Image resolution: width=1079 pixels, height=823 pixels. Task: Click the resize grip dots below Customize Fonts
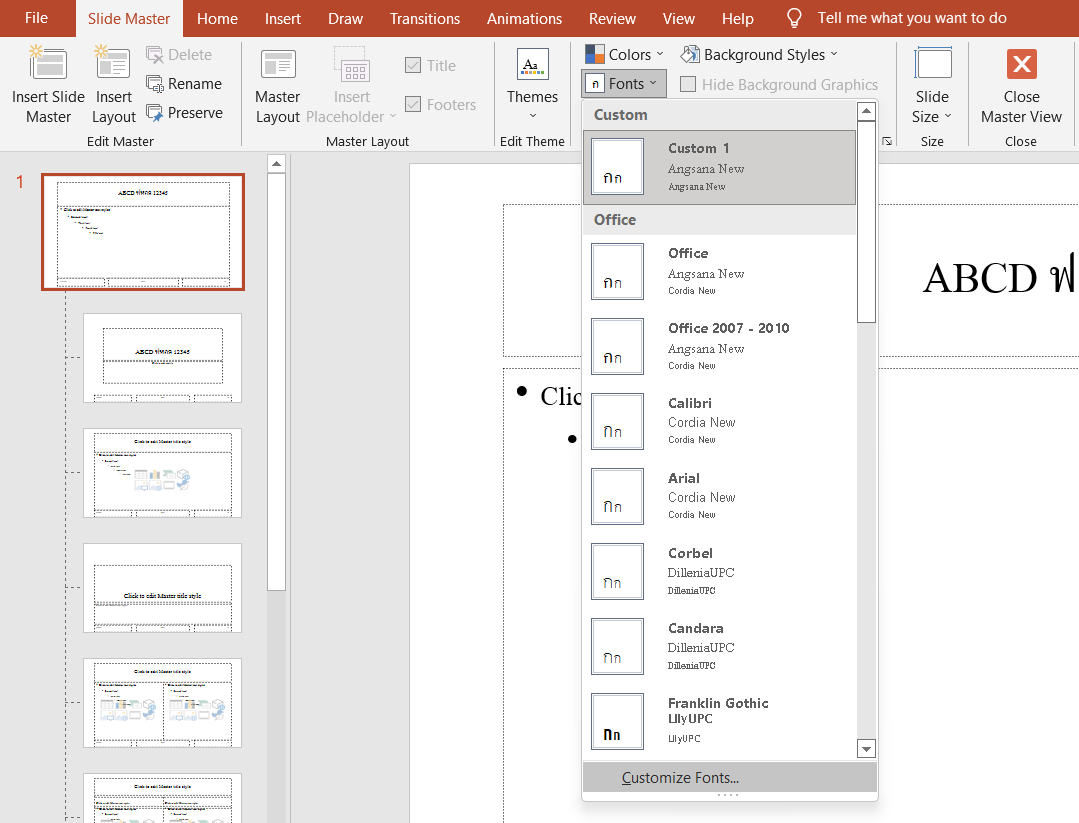click(728, 795)
